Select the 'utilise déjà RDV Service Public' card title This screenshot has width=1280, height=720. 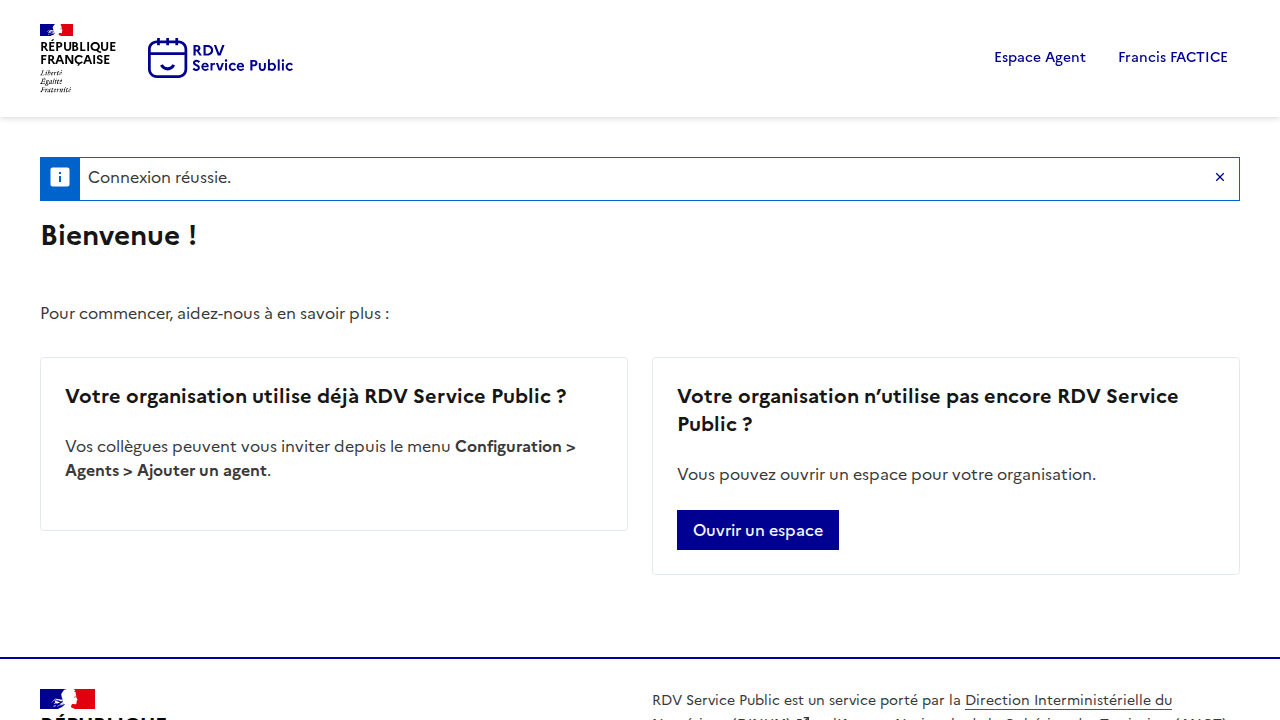pos(315,396)
